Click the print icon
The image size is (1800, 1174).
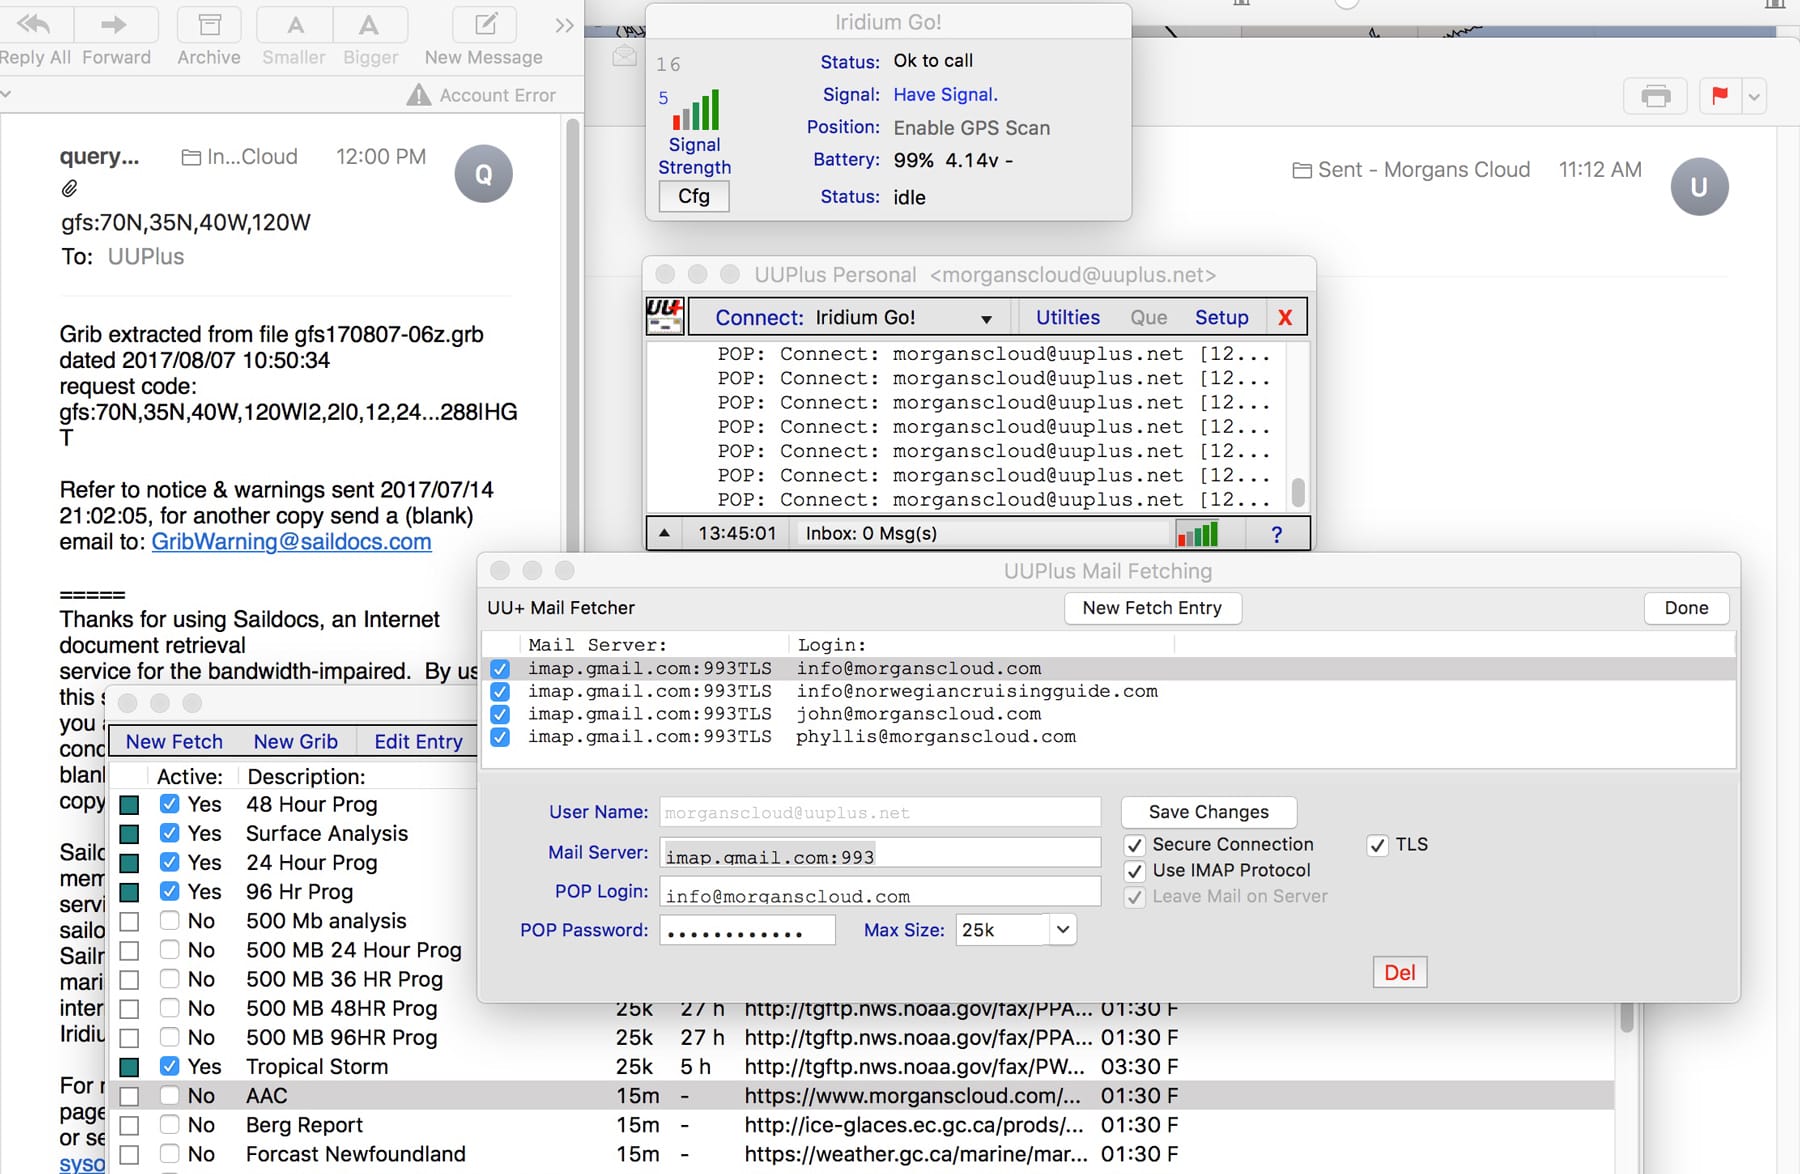[1655, 96]
